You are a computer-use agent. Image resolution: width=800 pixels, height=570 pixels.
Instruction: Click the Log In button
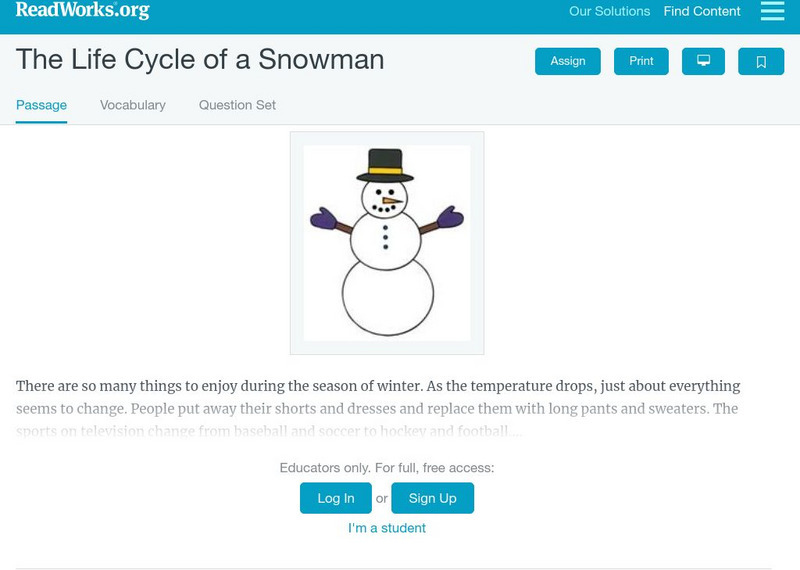pos(336,498)
